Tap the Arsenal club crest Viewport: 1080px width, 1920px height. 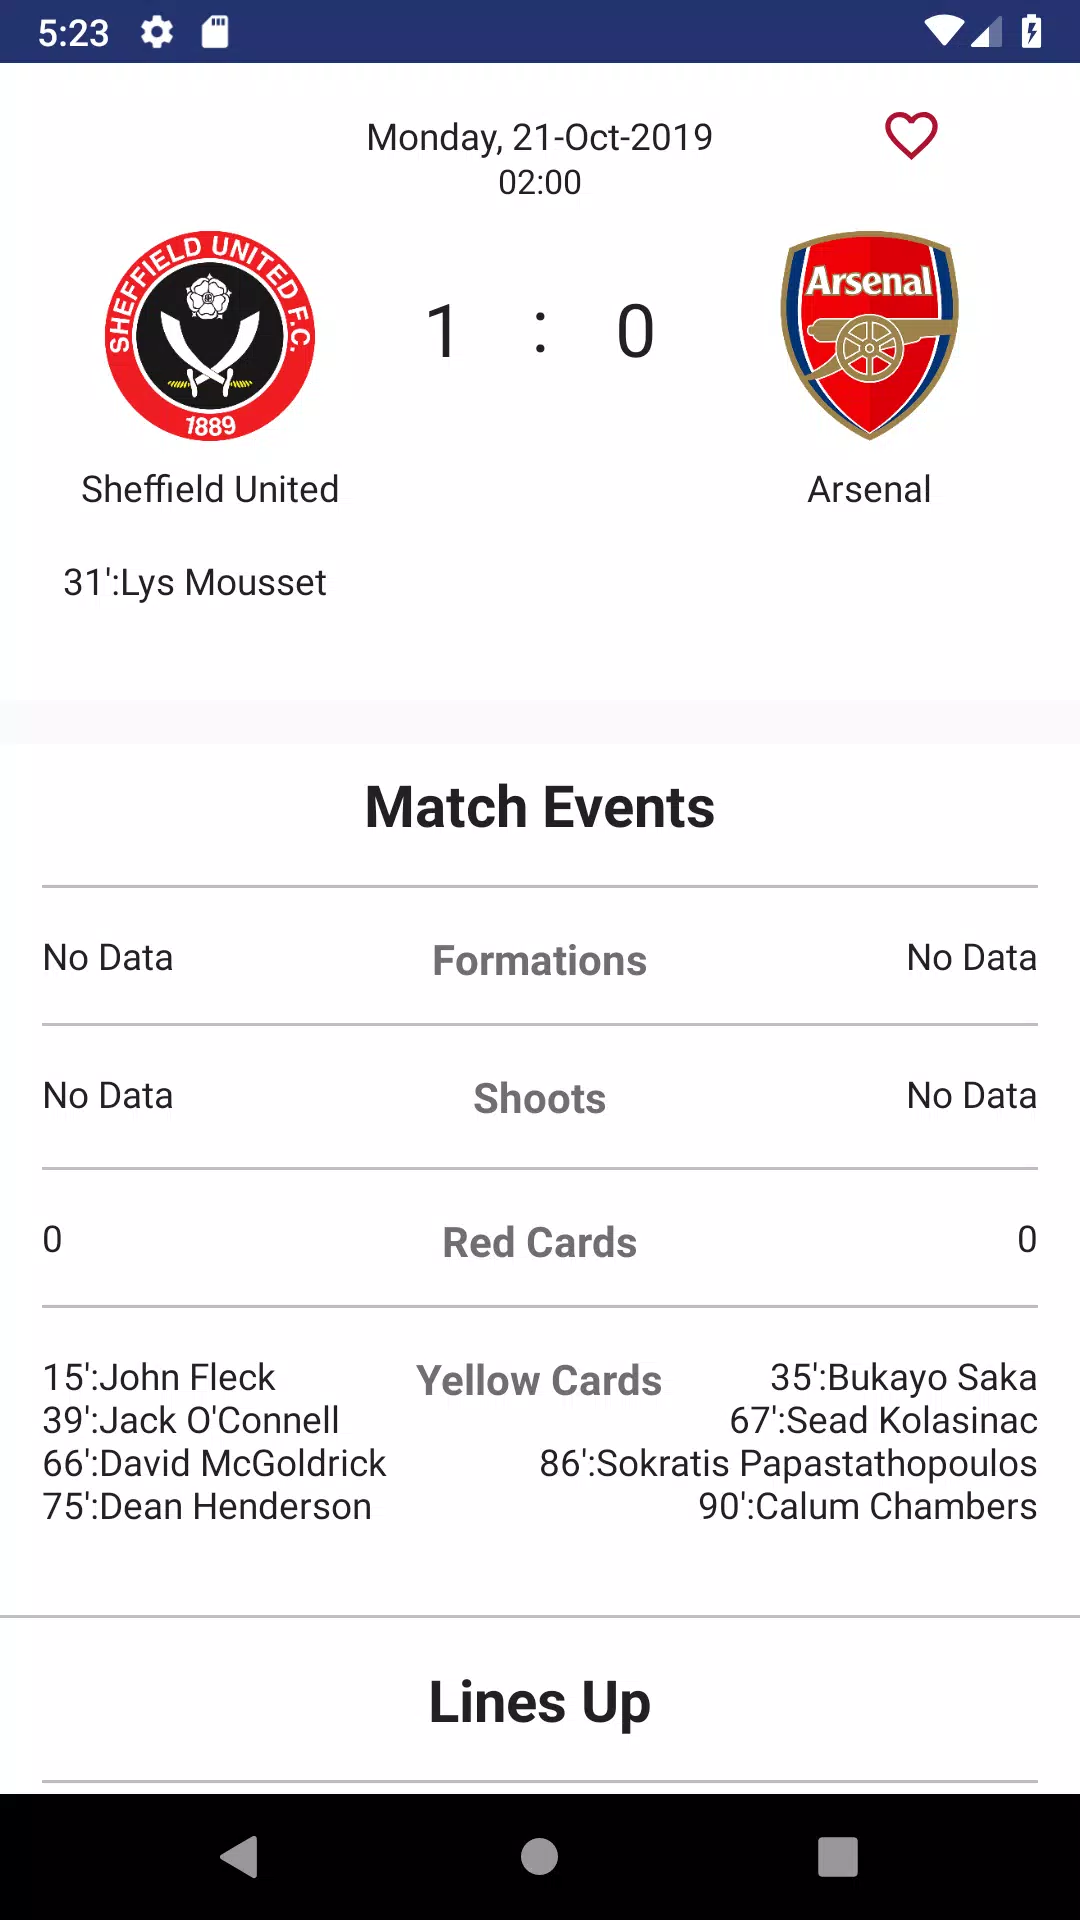click(869, 336)
